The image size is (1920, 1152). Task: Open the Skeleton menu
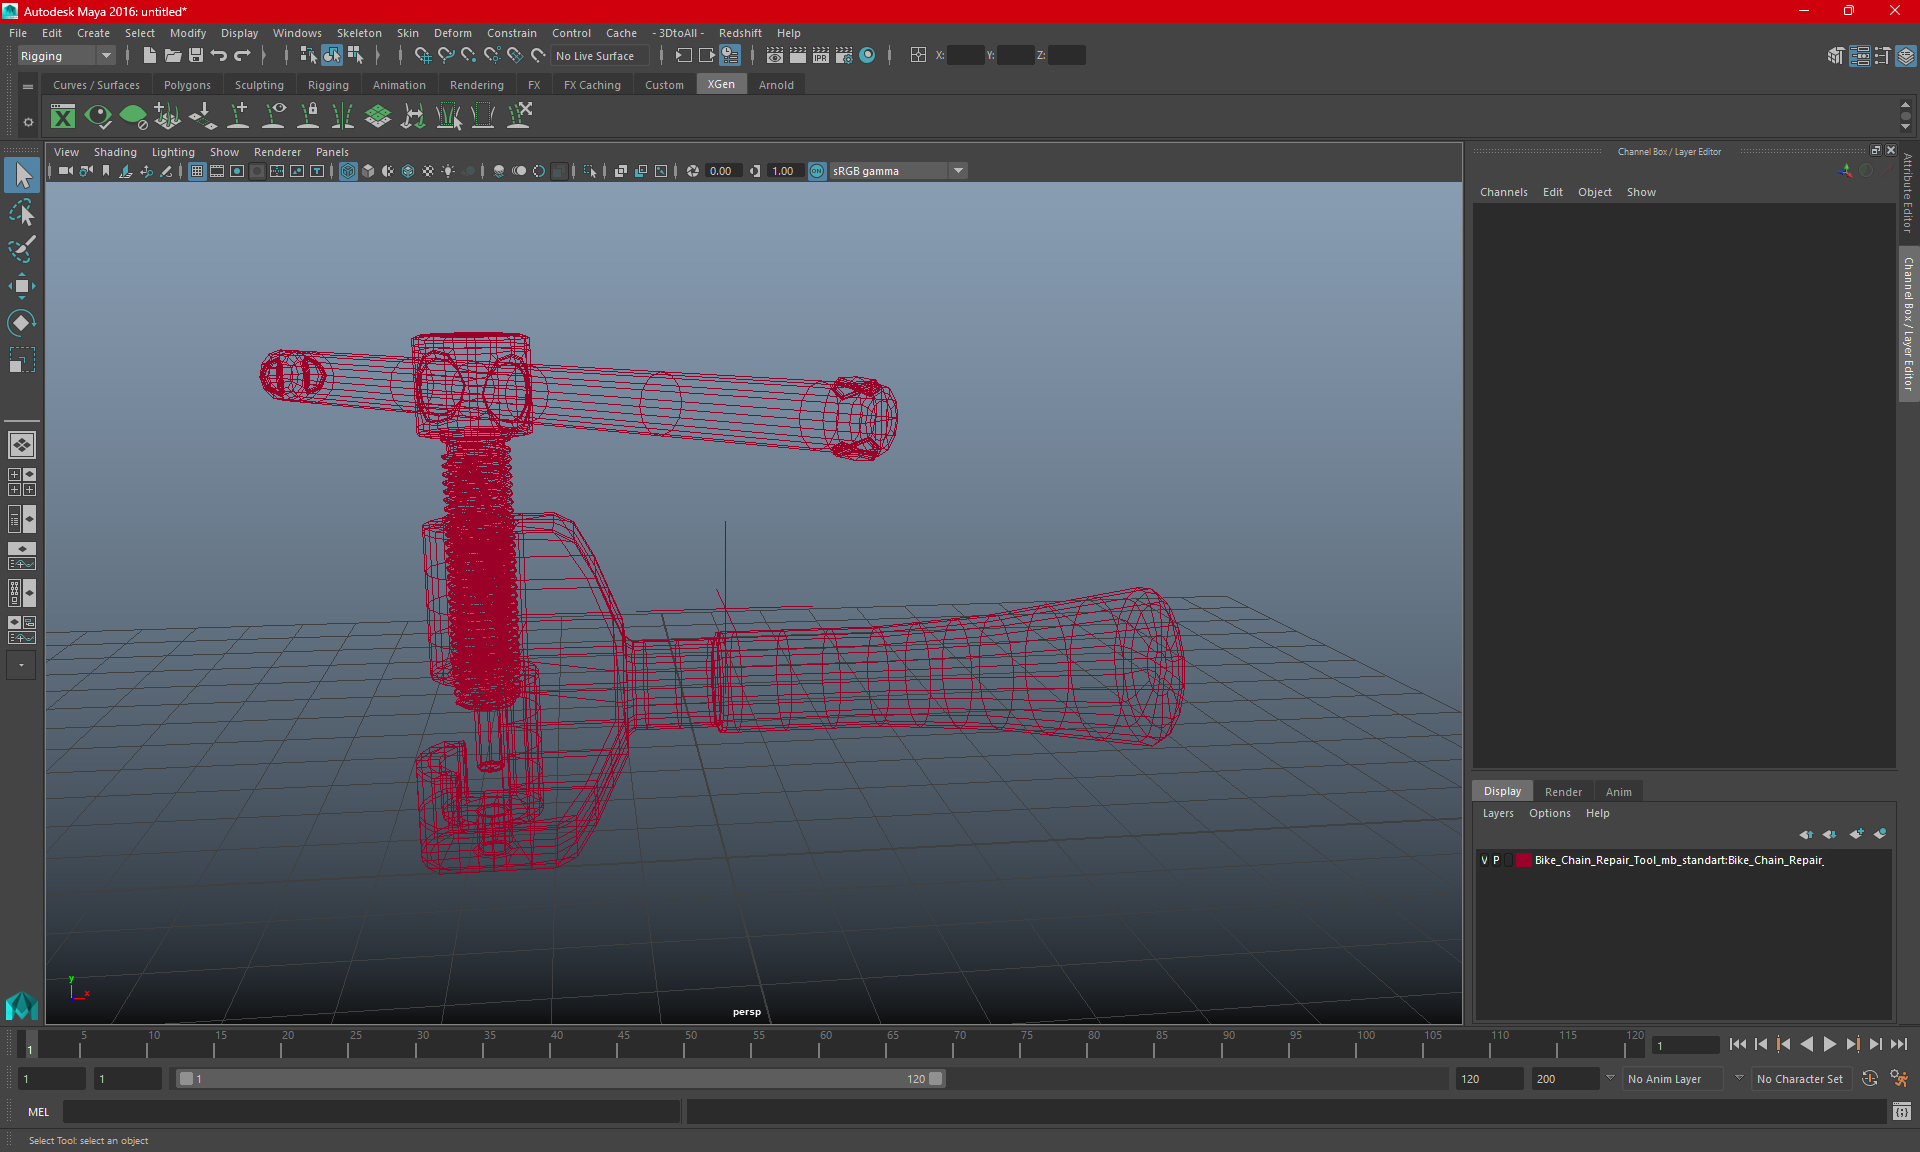coord(359,33)
